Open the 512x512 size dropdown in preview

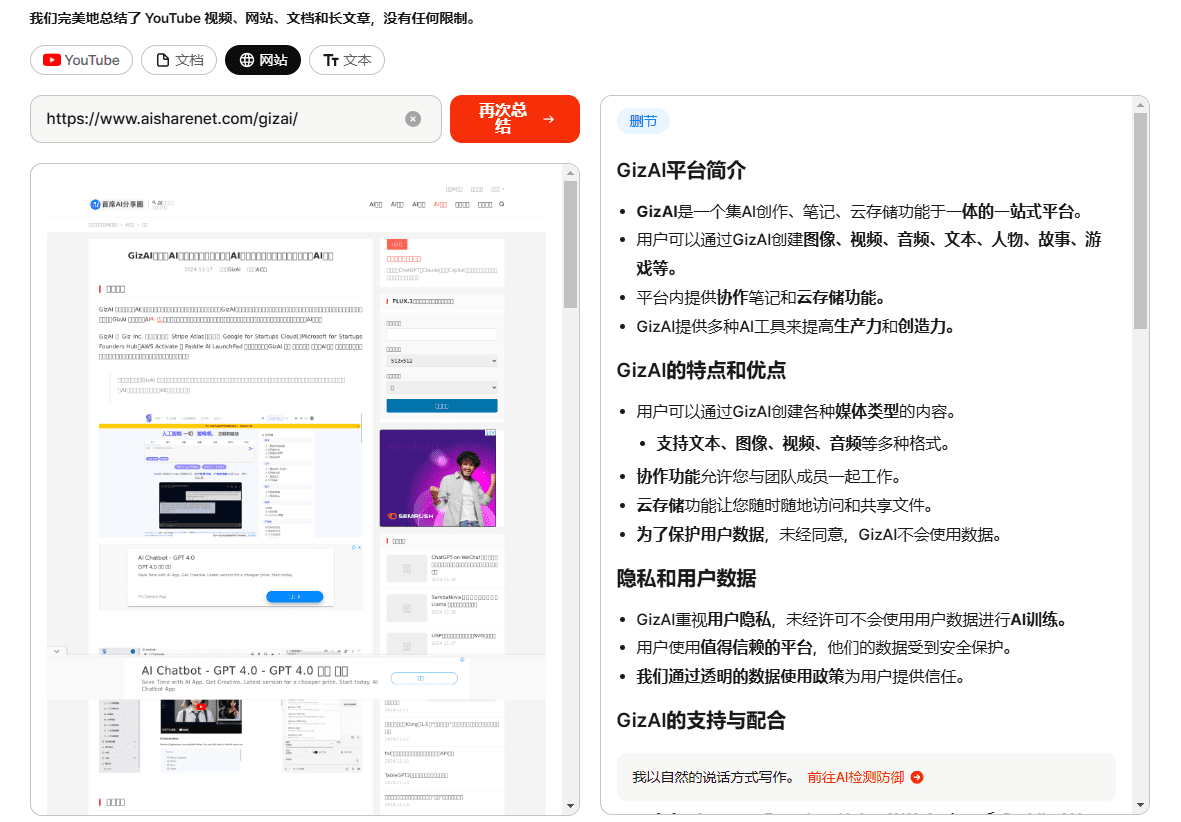click(441, 361)
